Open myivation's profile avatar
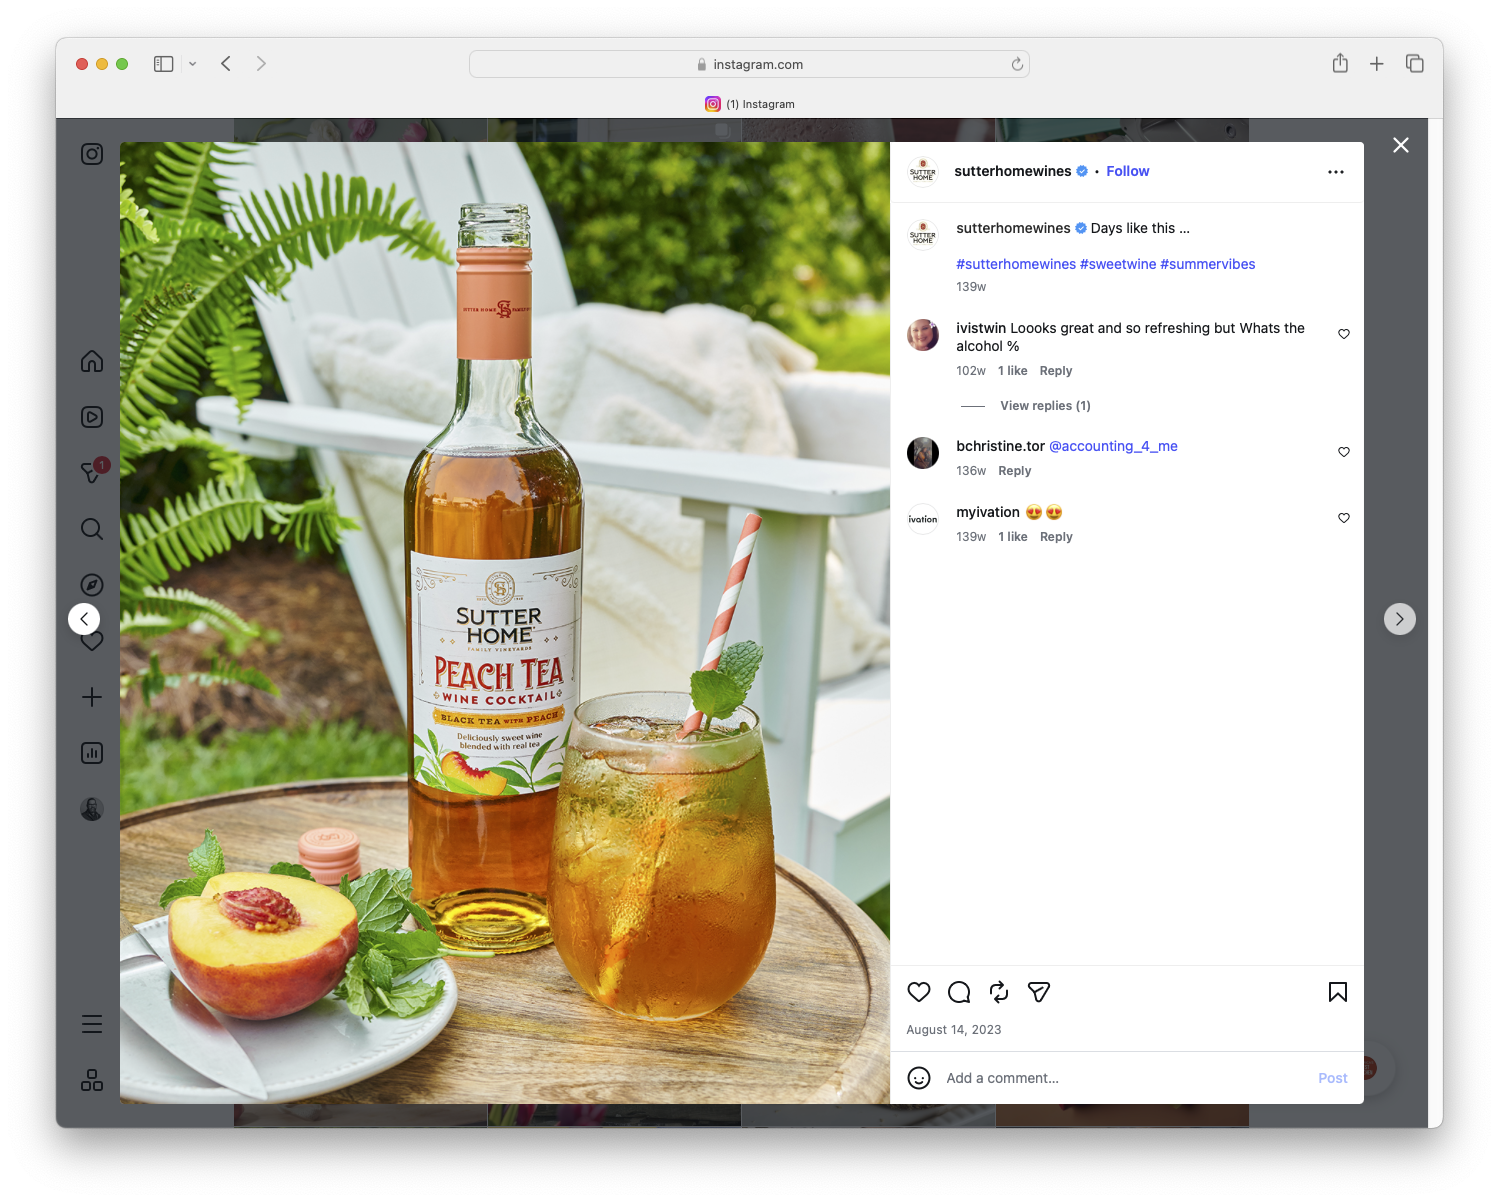The image size is (1499, 1202). click(x=923, y=519)
